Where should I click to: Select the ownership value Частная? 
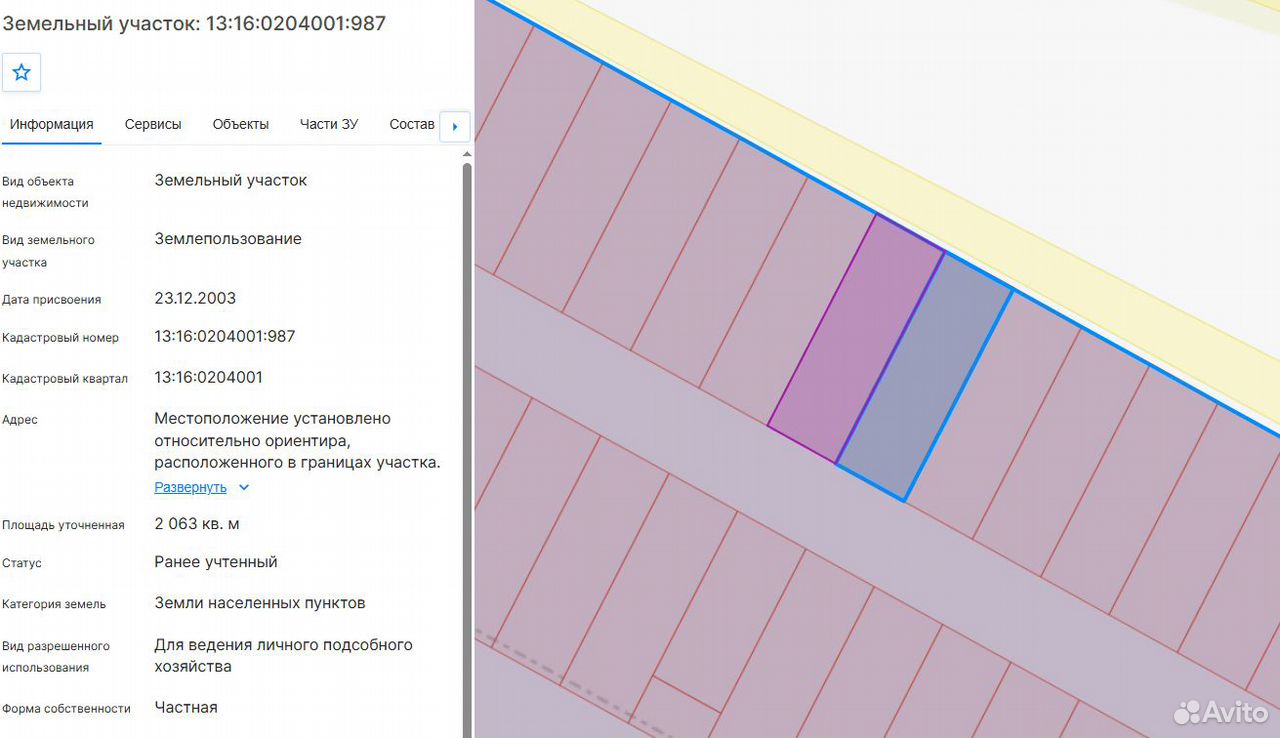(186, 707)
